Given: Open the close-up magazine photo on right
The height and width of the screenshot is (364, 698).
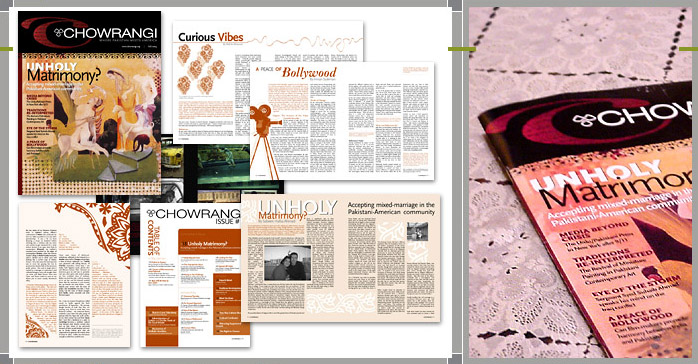Looking at the screenshot, I should [580, 182].
